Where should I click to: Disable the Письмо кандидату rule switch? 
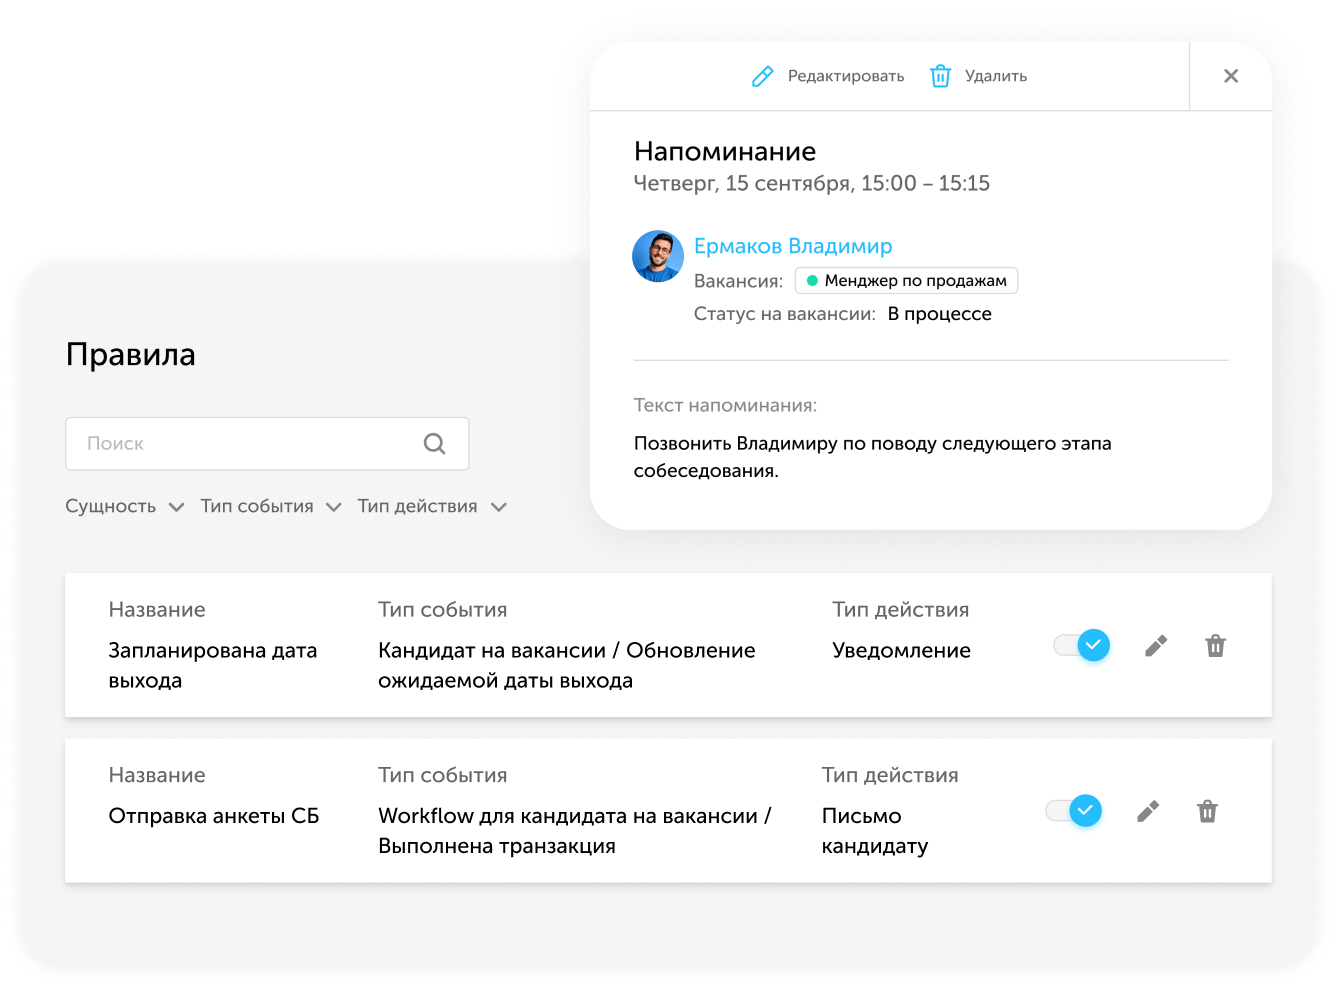point(1073,810)
